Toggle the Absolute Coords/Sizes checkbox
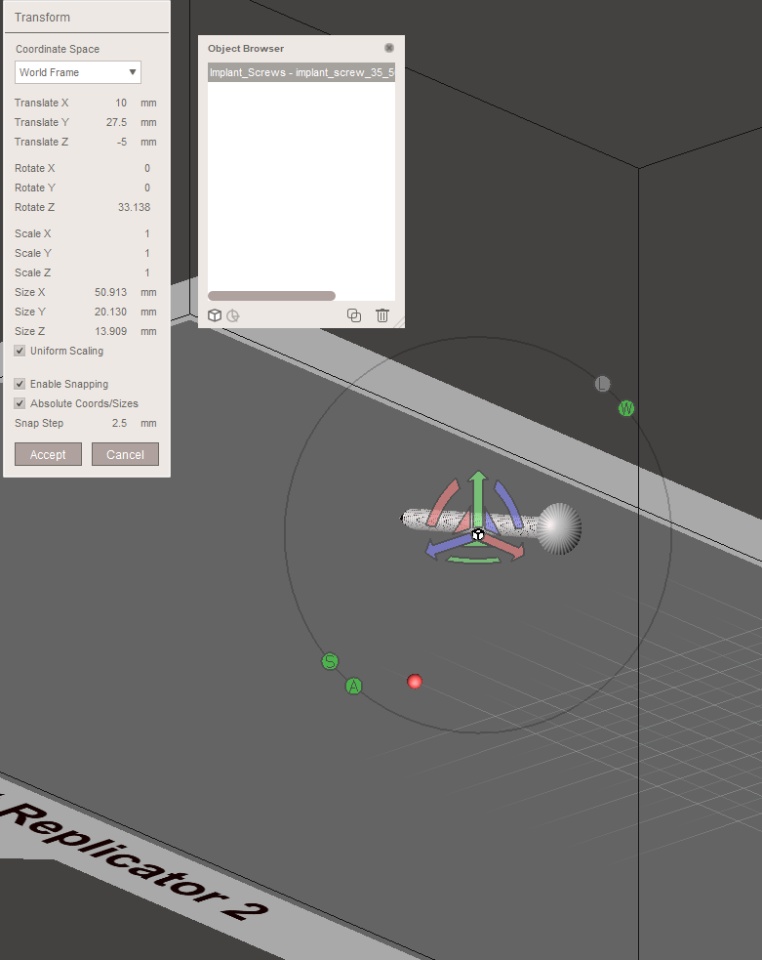This screenshot has width=762, height=960. (20, 403)
